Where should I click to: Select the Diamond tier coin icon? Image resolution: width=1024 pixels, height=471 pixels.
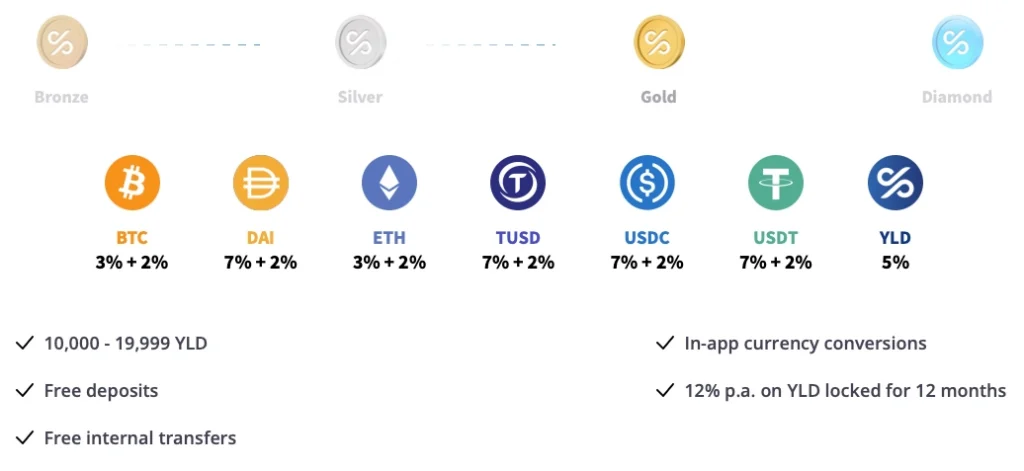[x=957, y=43]
